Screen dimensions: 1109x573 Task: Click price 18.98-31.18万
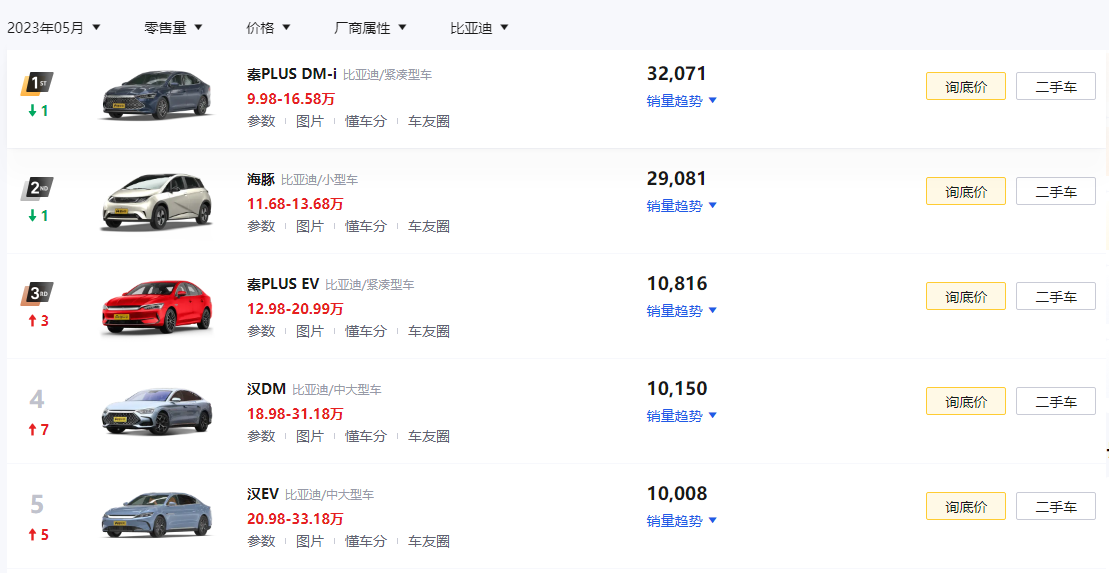tap(295, 413)
